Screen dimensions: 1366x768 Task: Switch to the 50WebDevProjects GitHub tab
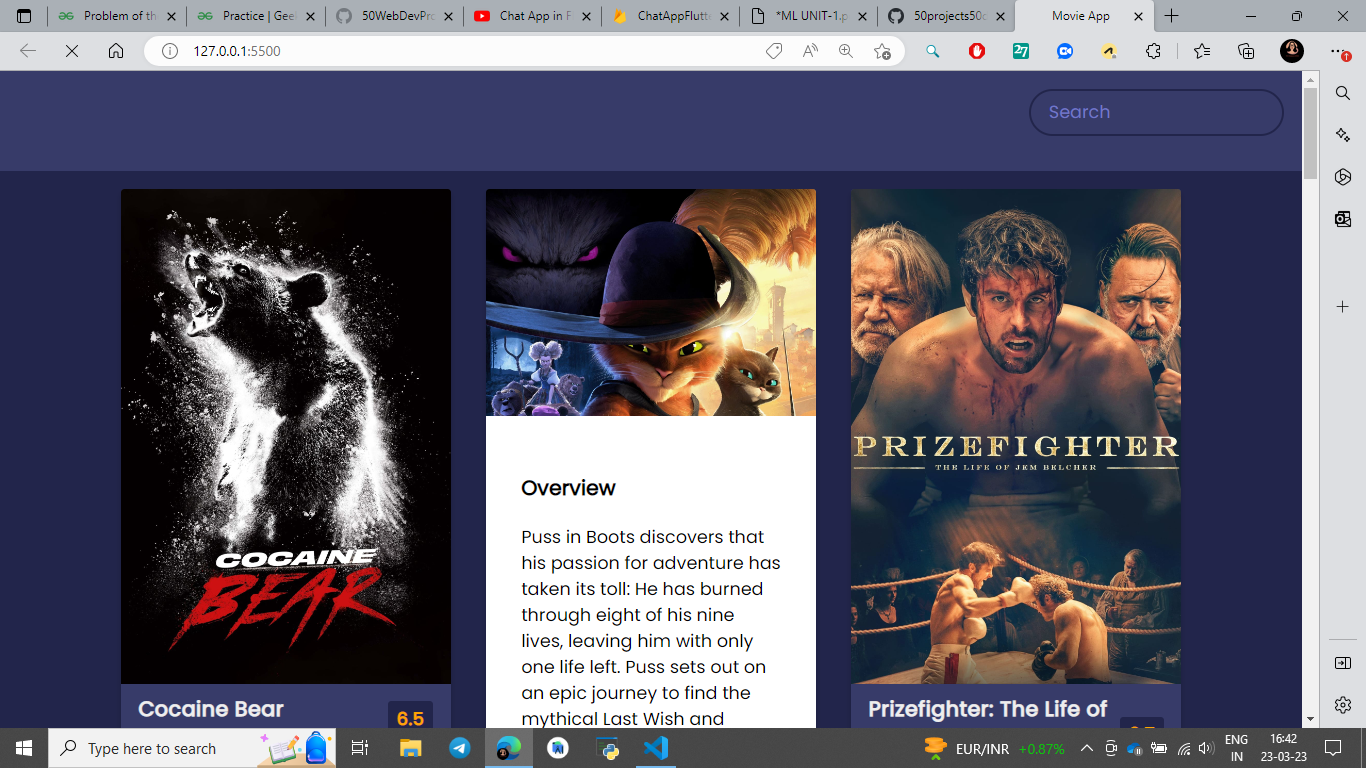click(x=394, y=16)
